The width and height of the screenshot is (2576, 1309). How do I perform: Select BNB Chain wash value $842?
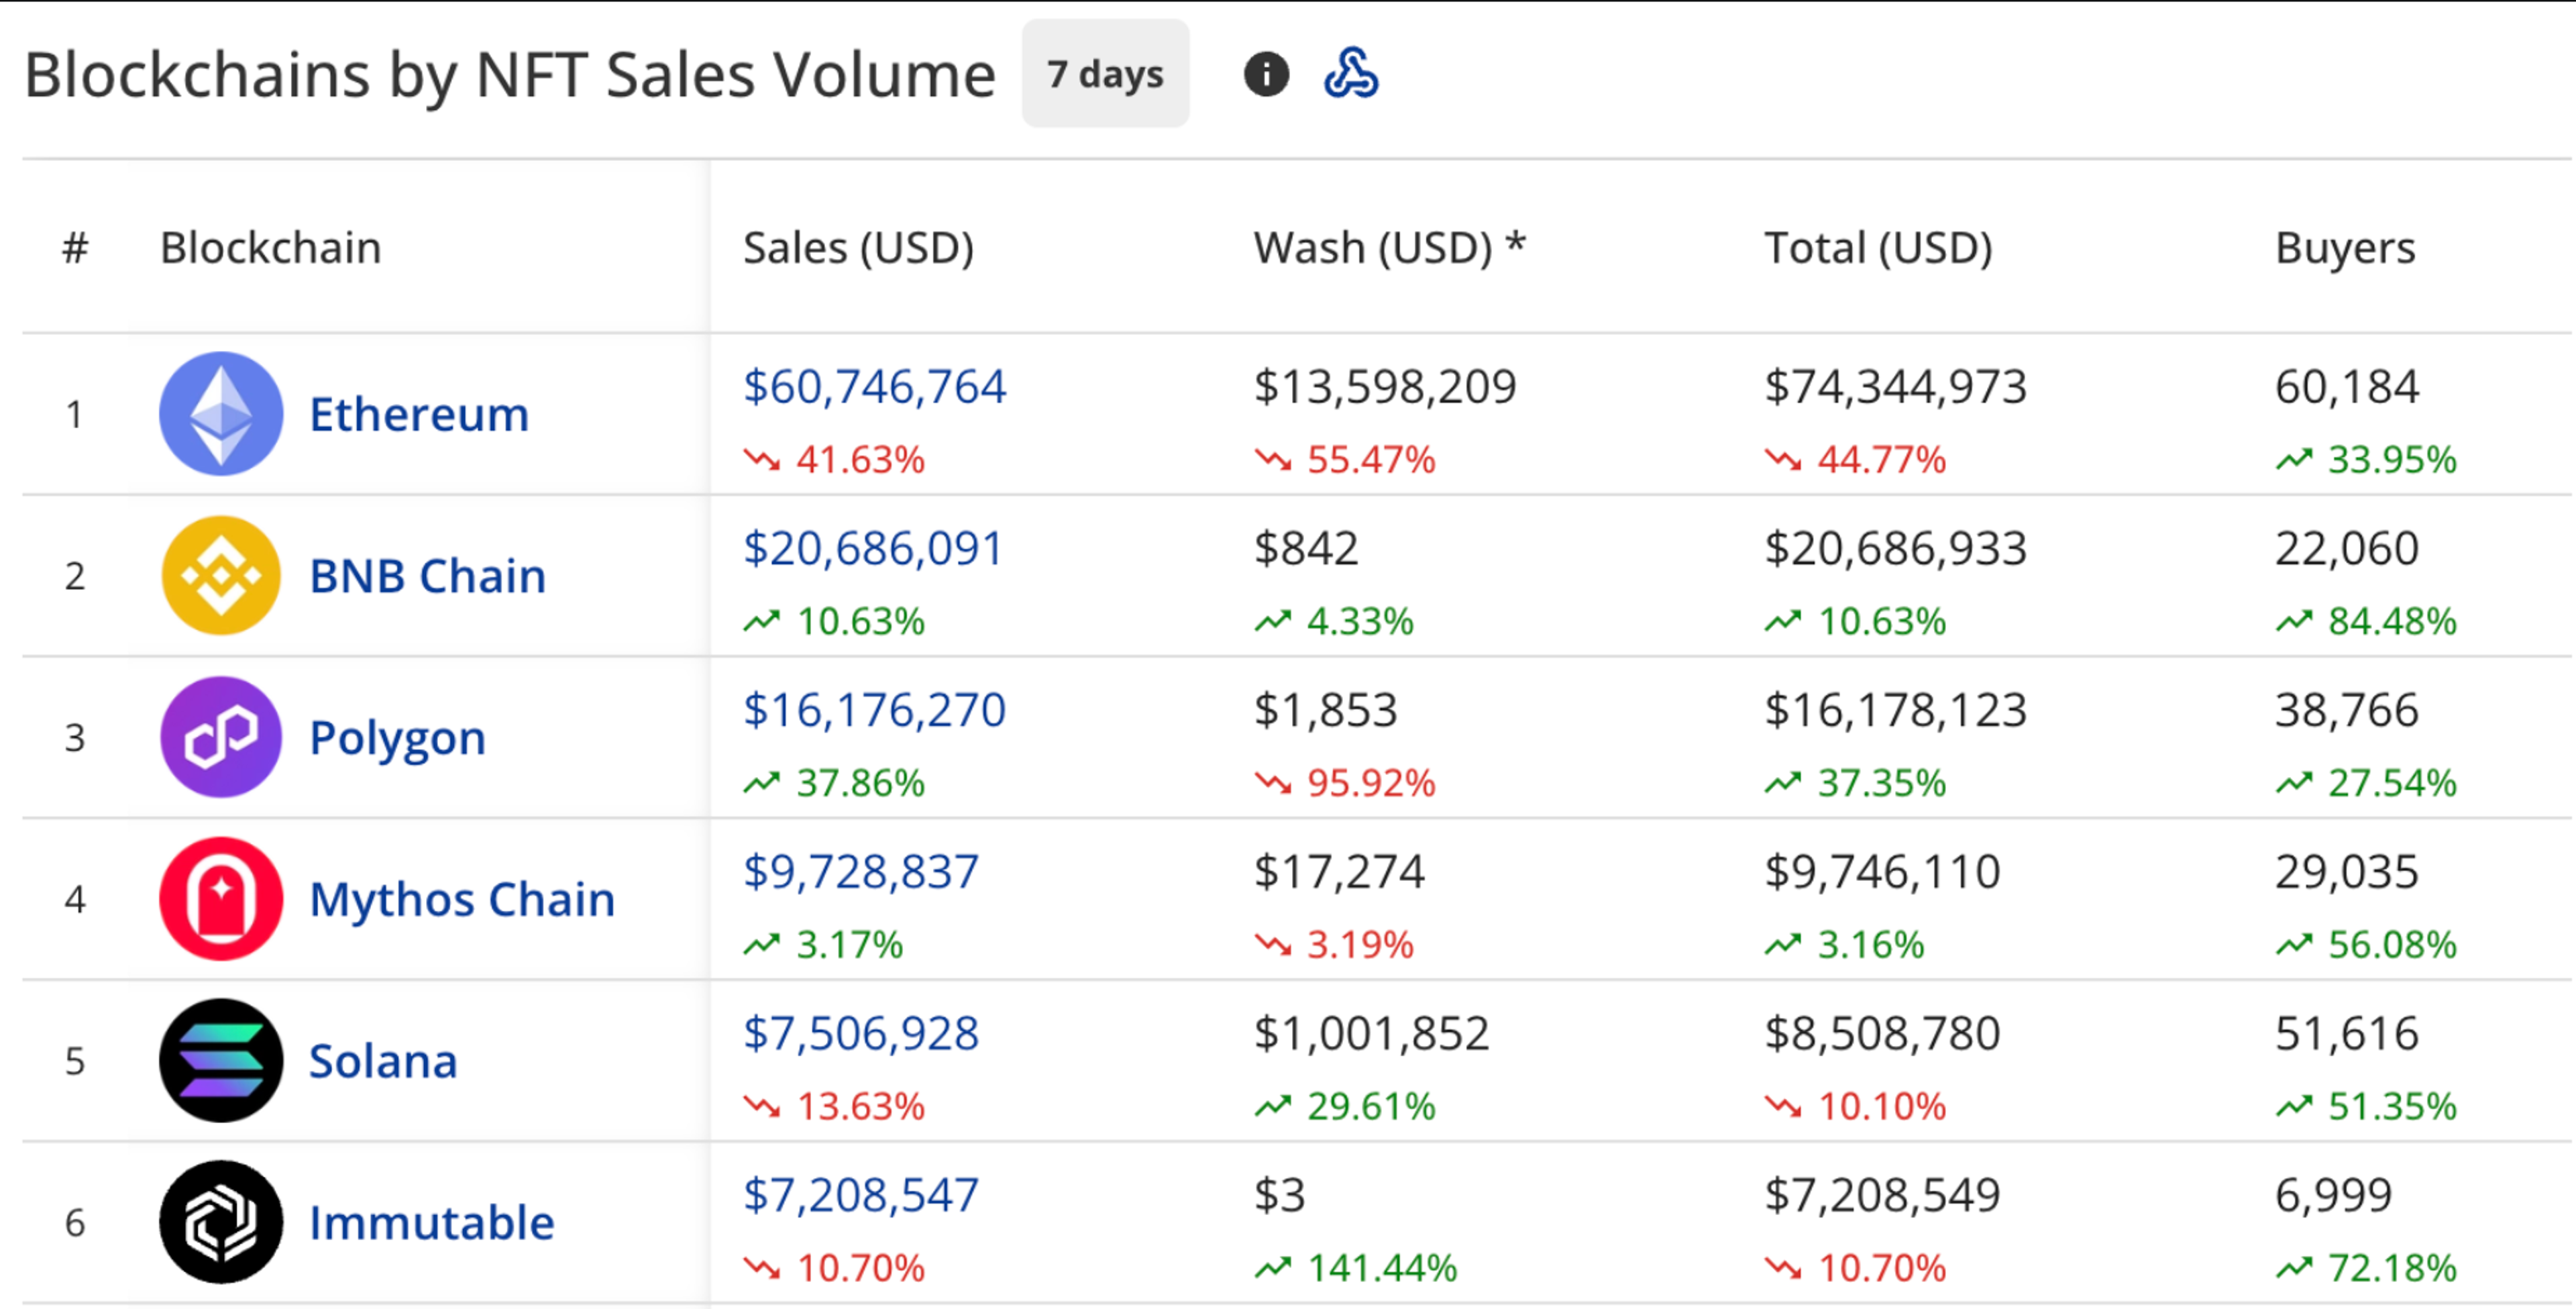(1306, 548)
